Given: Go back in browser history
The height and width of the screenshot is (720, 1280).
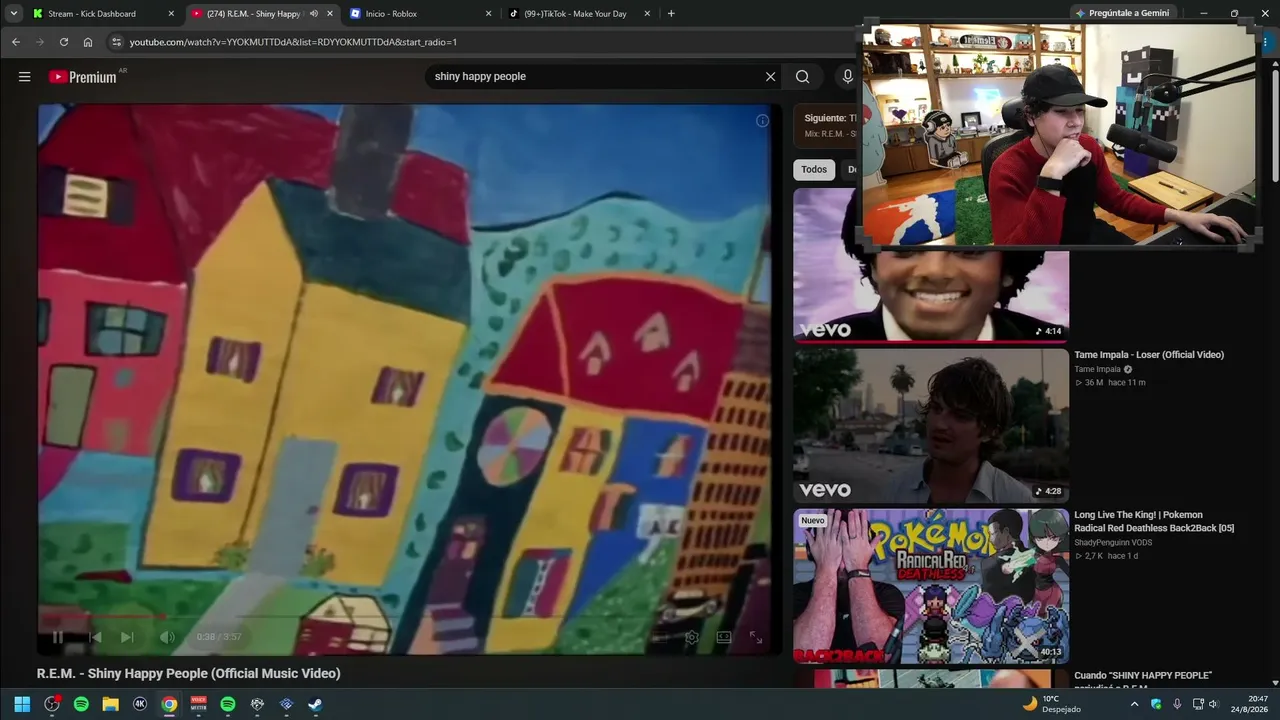Looking at the screenshot, I should pyautogui.click(x=16, y=42).
